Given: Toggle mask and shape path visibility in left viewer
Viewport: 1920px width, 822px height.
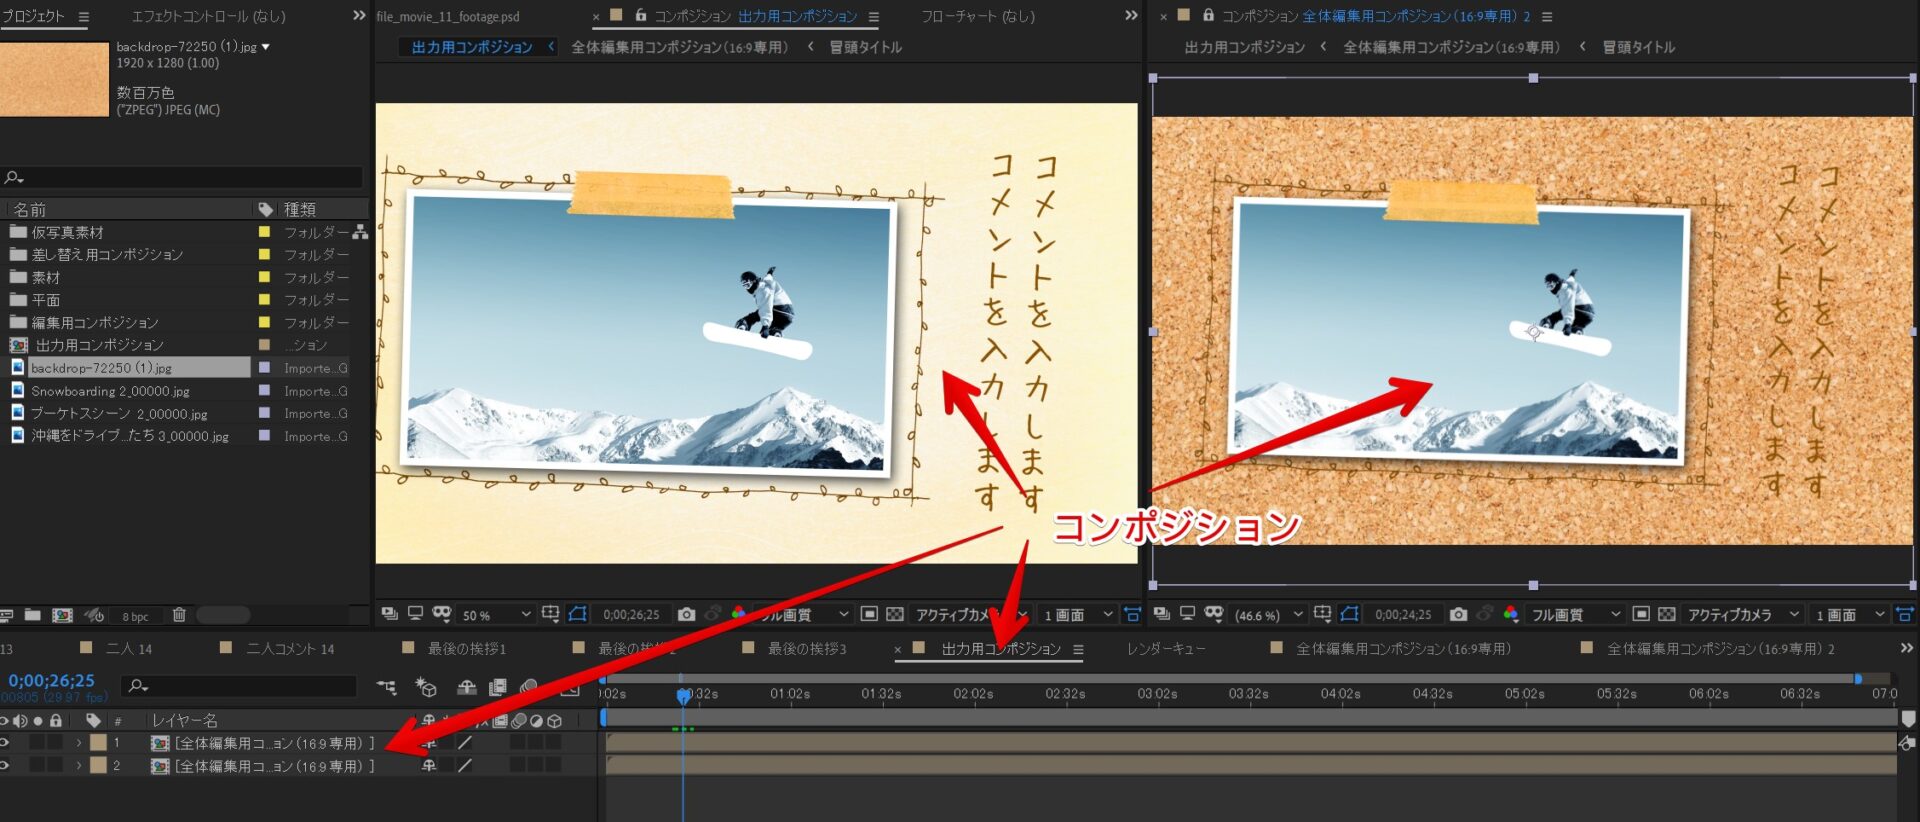Looking at the screenshot, I should pyautogui.click(x=578, y=614).
